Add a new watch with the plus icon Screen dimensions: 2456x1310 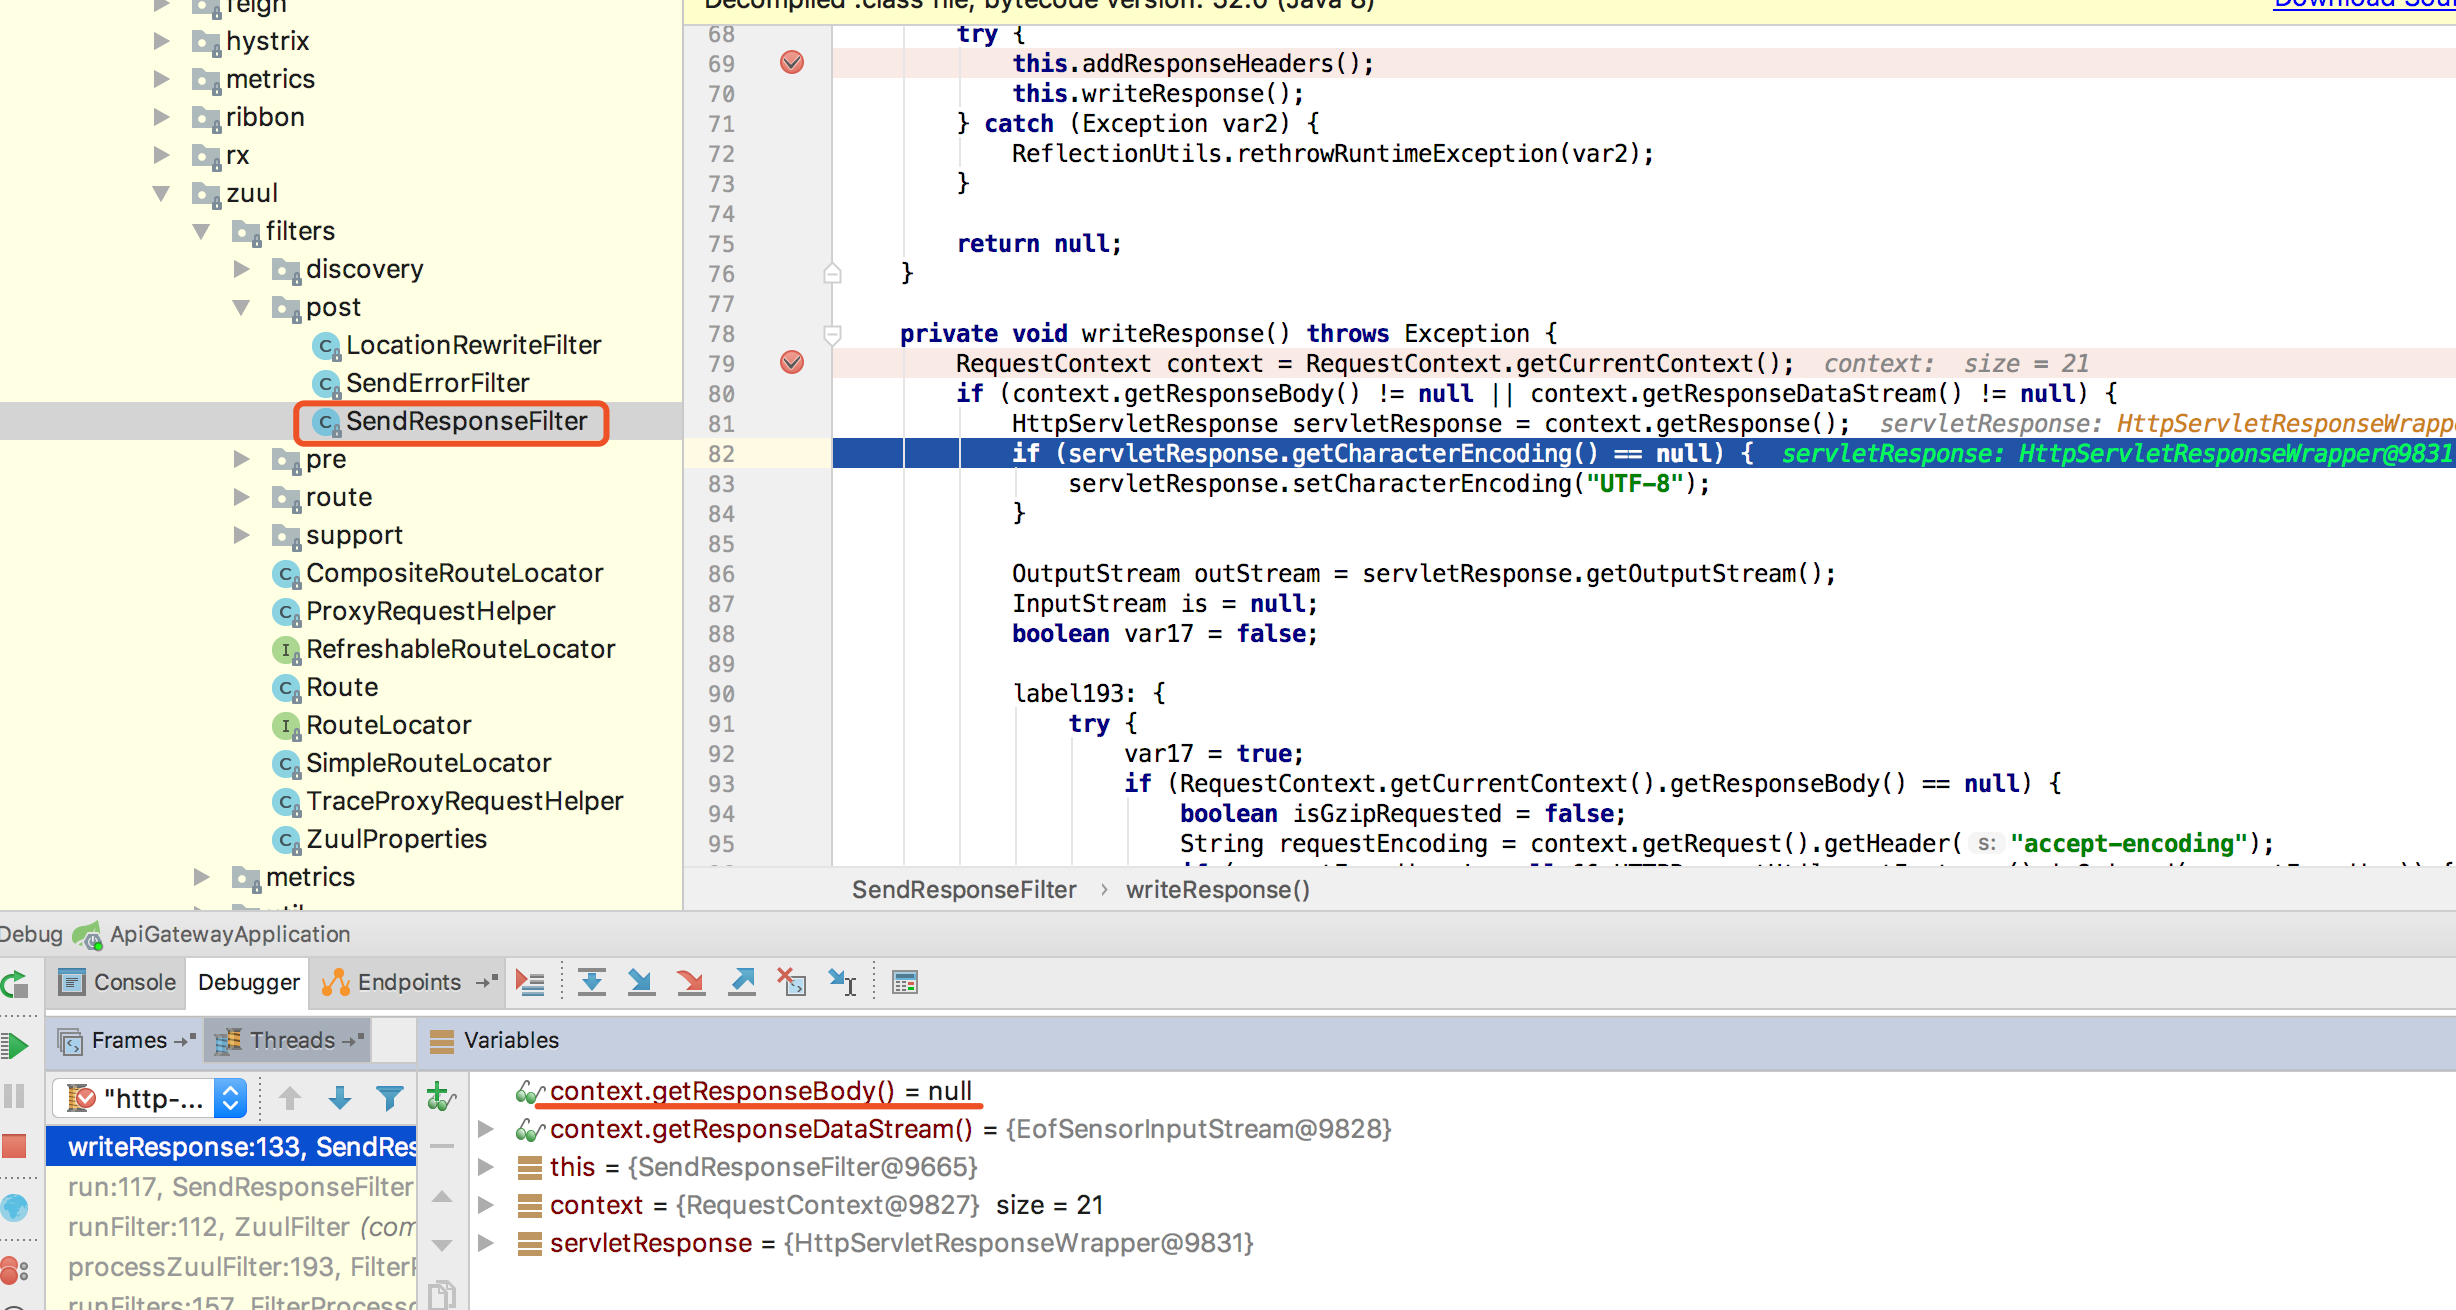(x=440, y=1097)
